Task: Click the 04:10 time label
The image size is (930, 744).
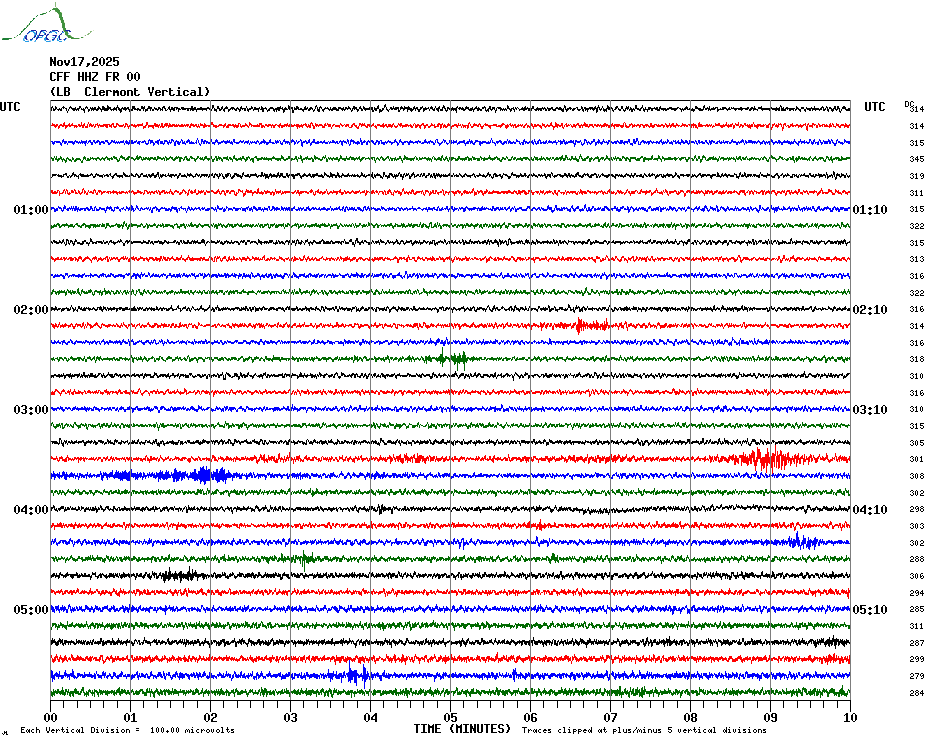Action: tap(870, 510)
